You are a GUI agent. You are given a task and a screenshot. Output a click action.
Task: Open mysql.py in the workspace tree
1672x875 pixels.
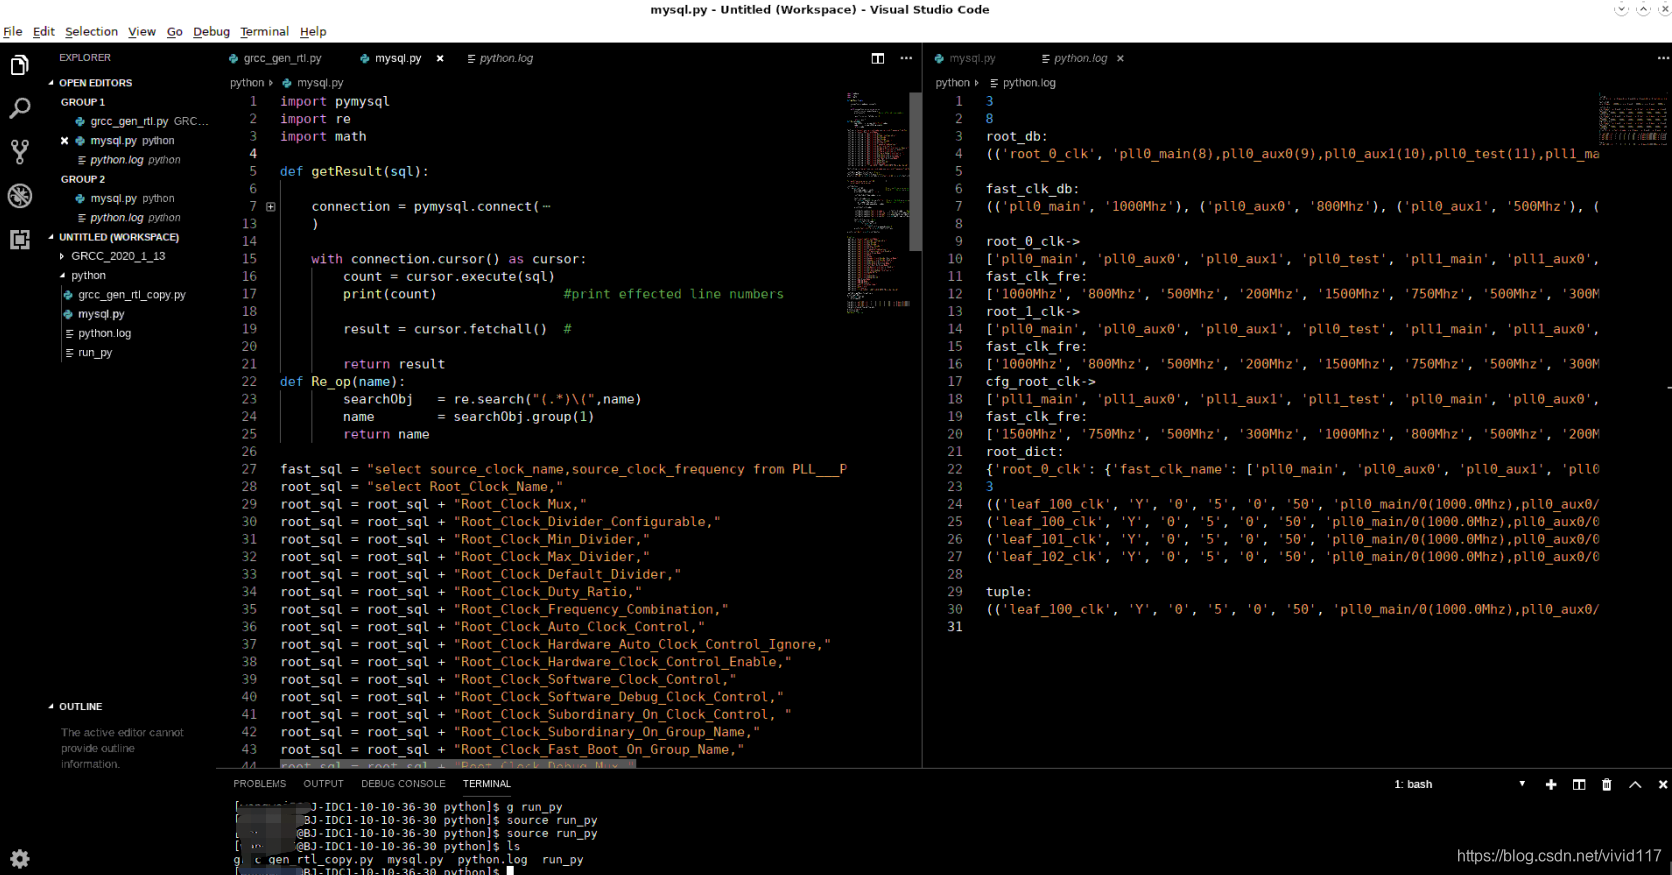[101, 314]
